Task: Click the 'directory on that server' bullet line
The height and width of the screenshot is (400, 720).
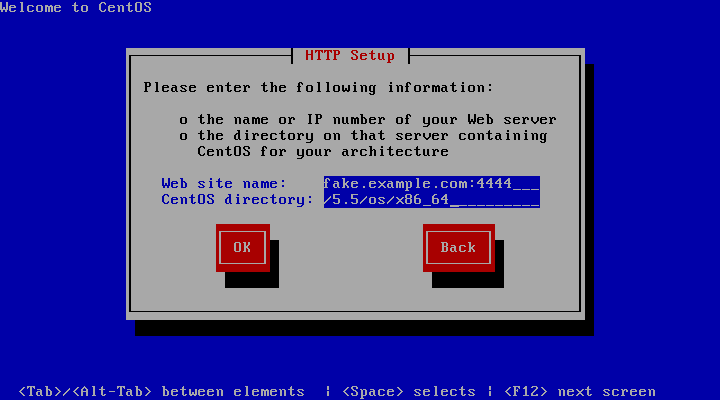Action: pos(372,135)
